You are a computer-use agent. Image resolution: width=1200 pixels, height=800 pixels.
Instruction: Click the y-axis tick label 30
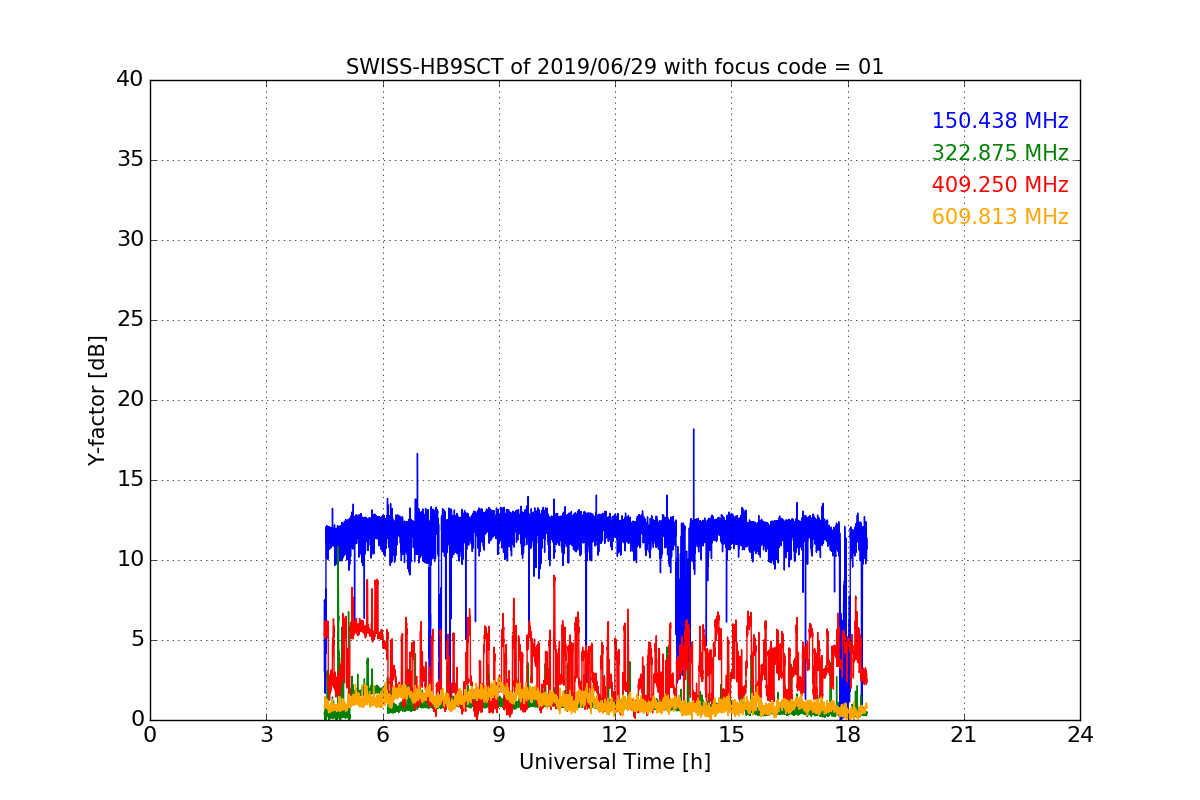click(130, 240)
